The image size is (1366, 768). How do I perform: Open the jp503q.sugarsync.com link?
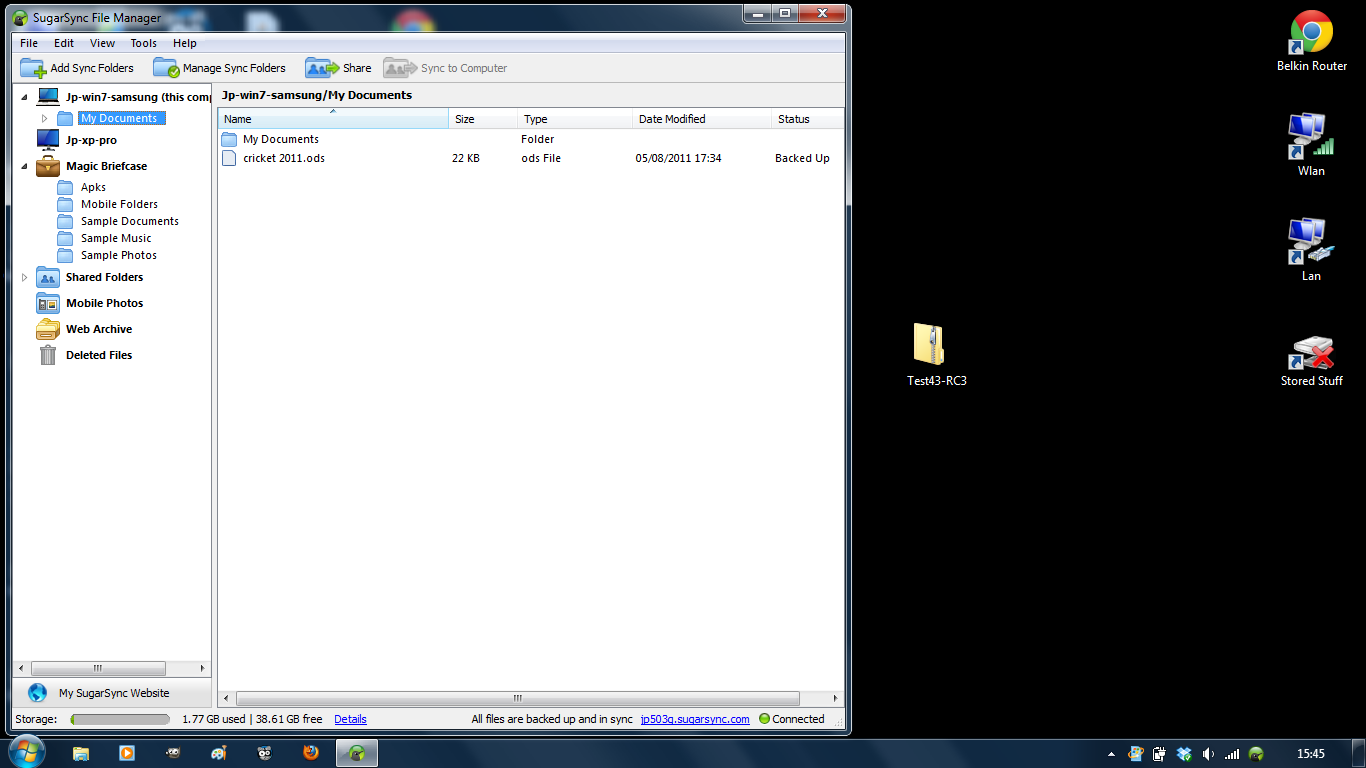695,719
